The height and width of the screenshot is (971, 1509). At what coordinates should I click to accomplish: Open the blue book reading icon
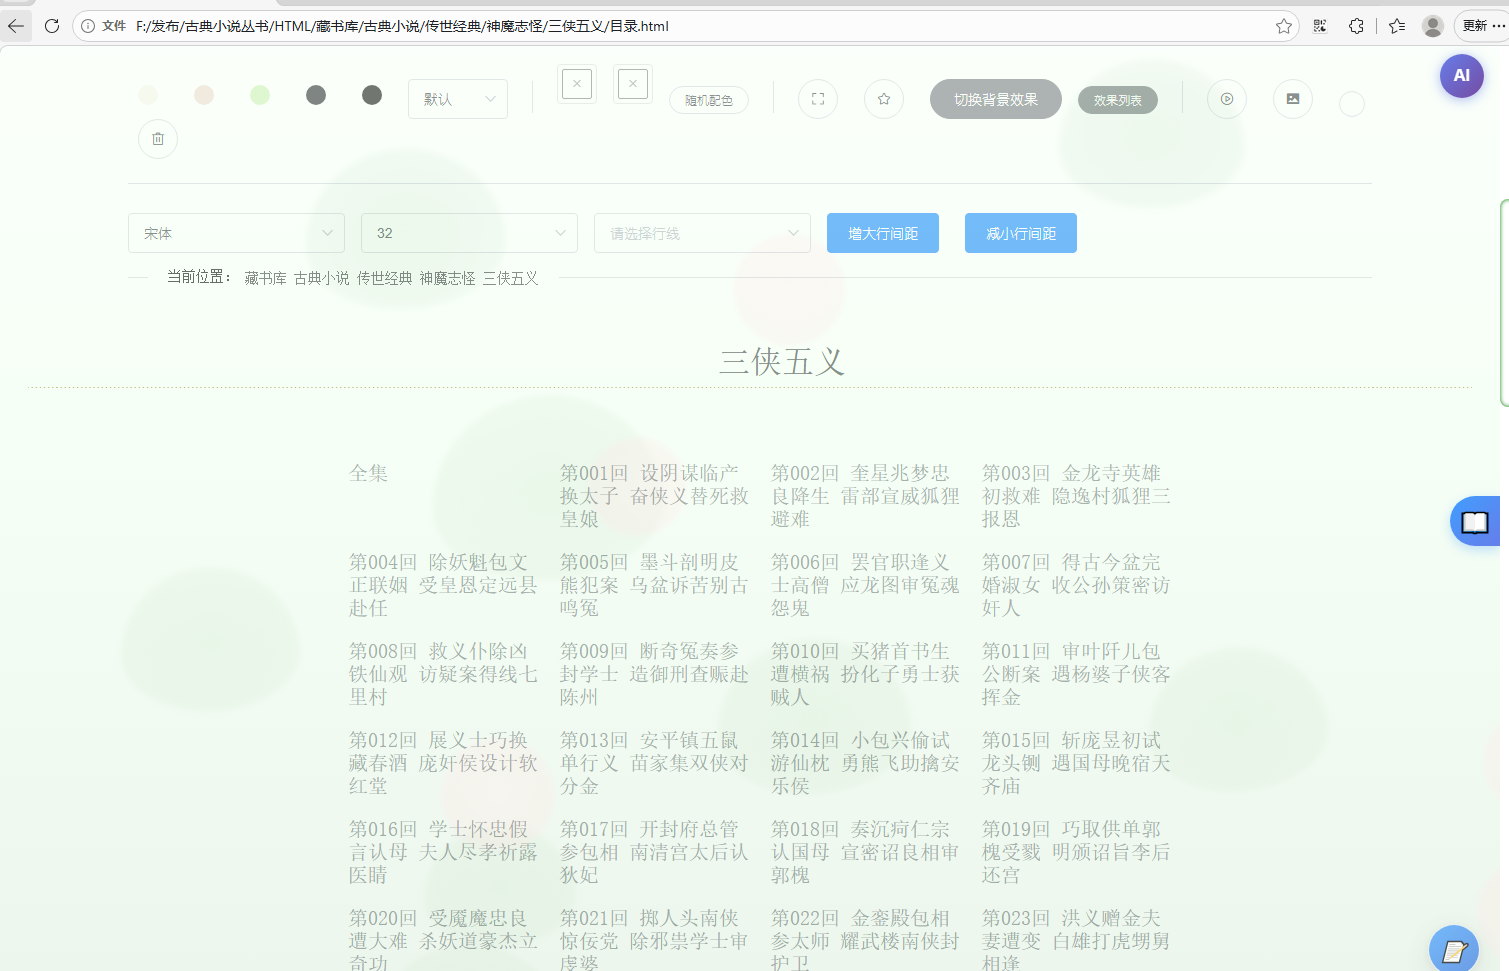[x=1475, y=521]
